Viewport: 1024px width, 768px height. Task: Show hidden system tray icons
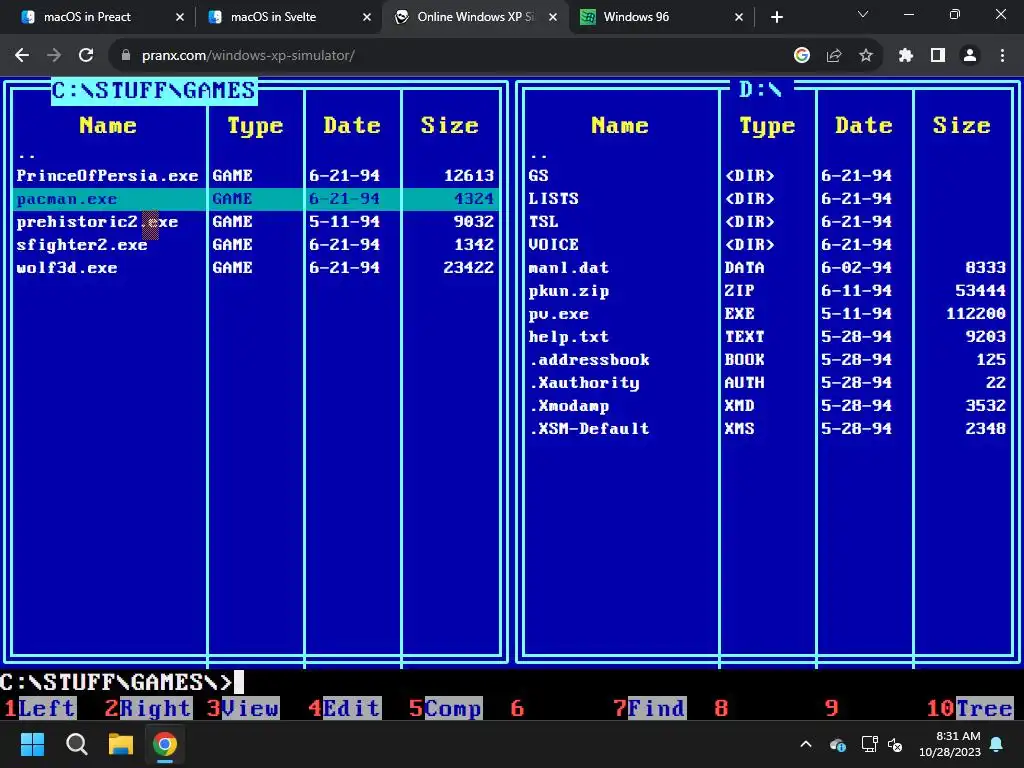(x=806, y=744)
